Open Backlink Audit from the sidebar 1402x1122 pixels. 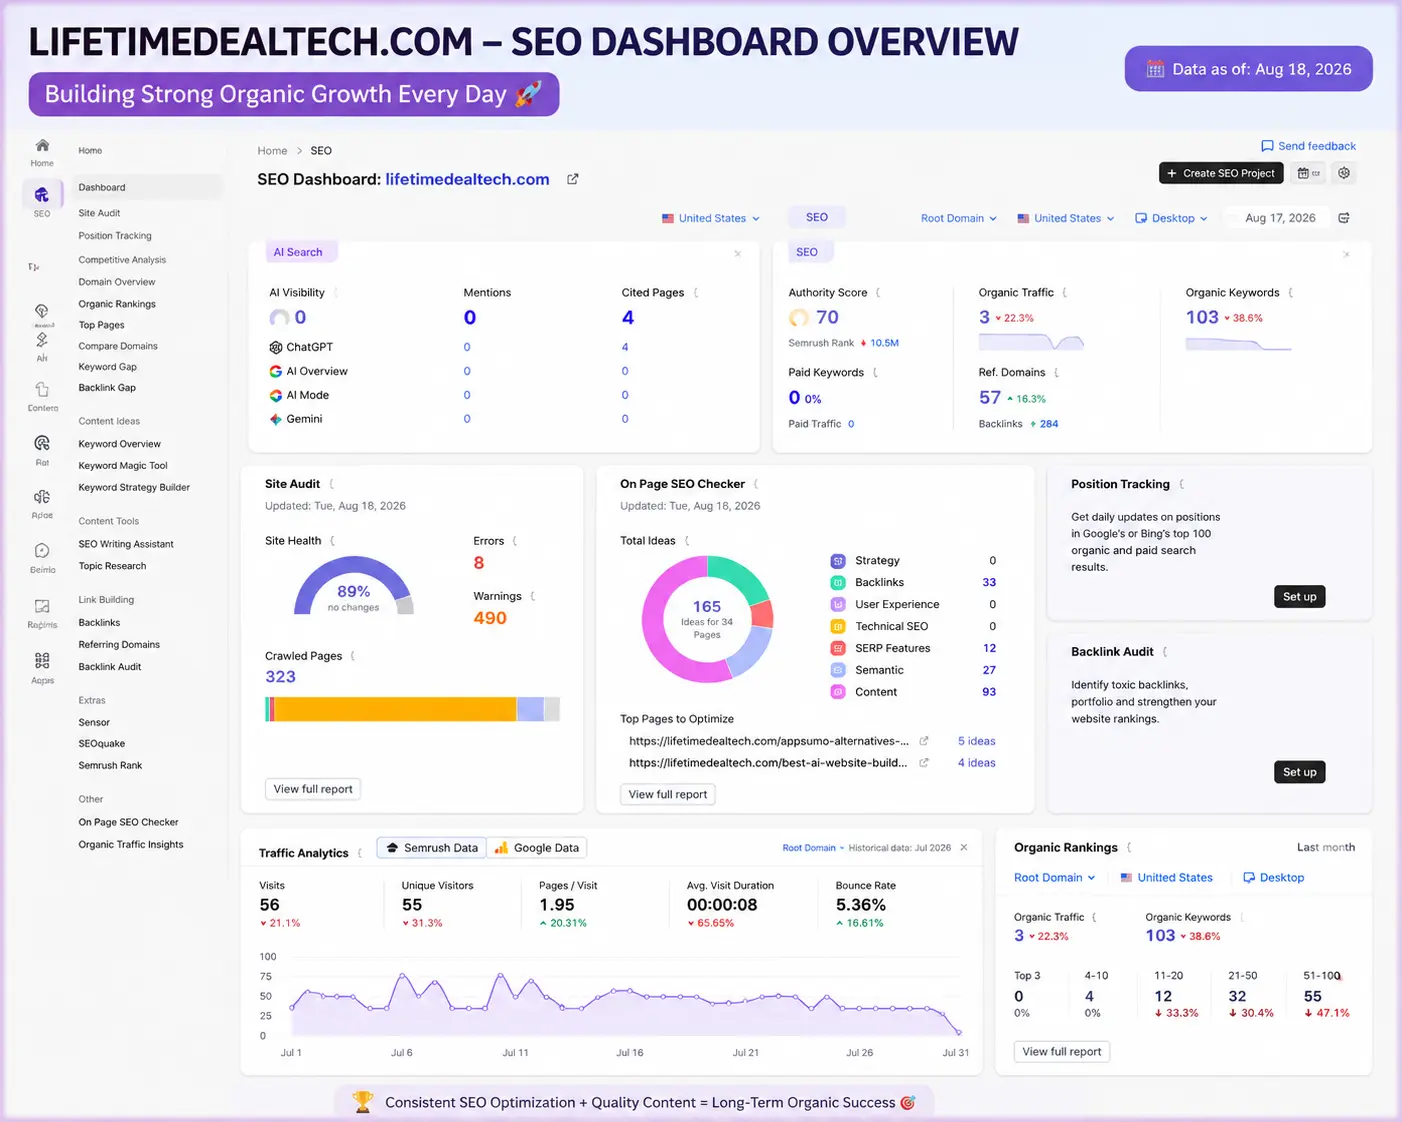tap(110, 667)
